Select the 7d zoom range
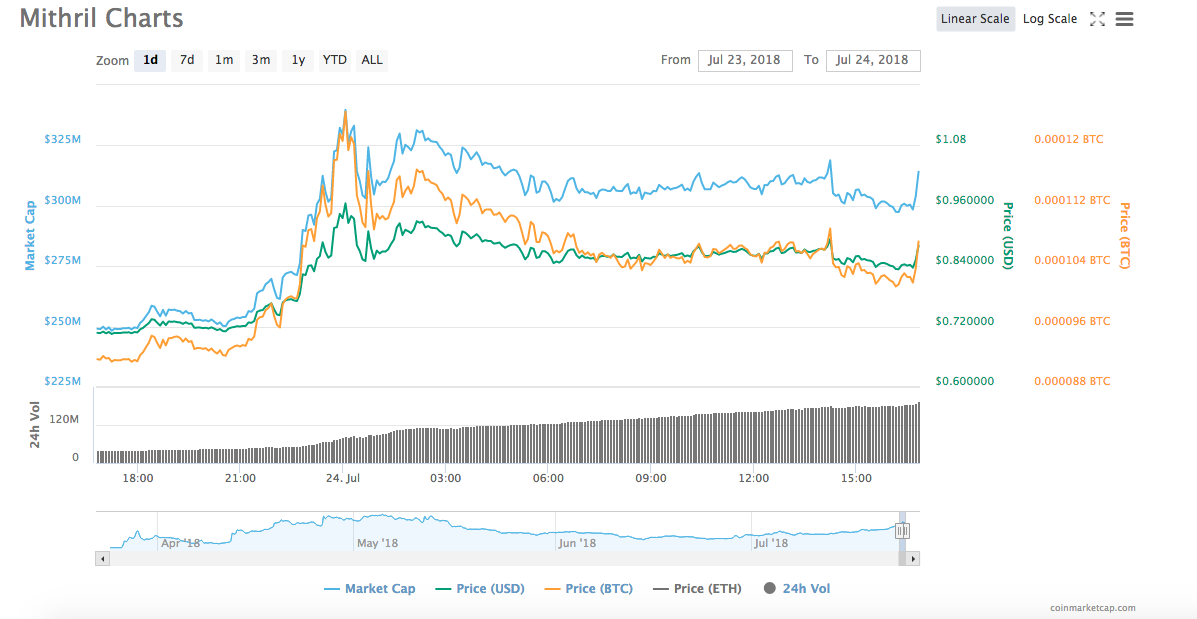Viewport: 1197px width, 619px height. [x=187, y=60]
